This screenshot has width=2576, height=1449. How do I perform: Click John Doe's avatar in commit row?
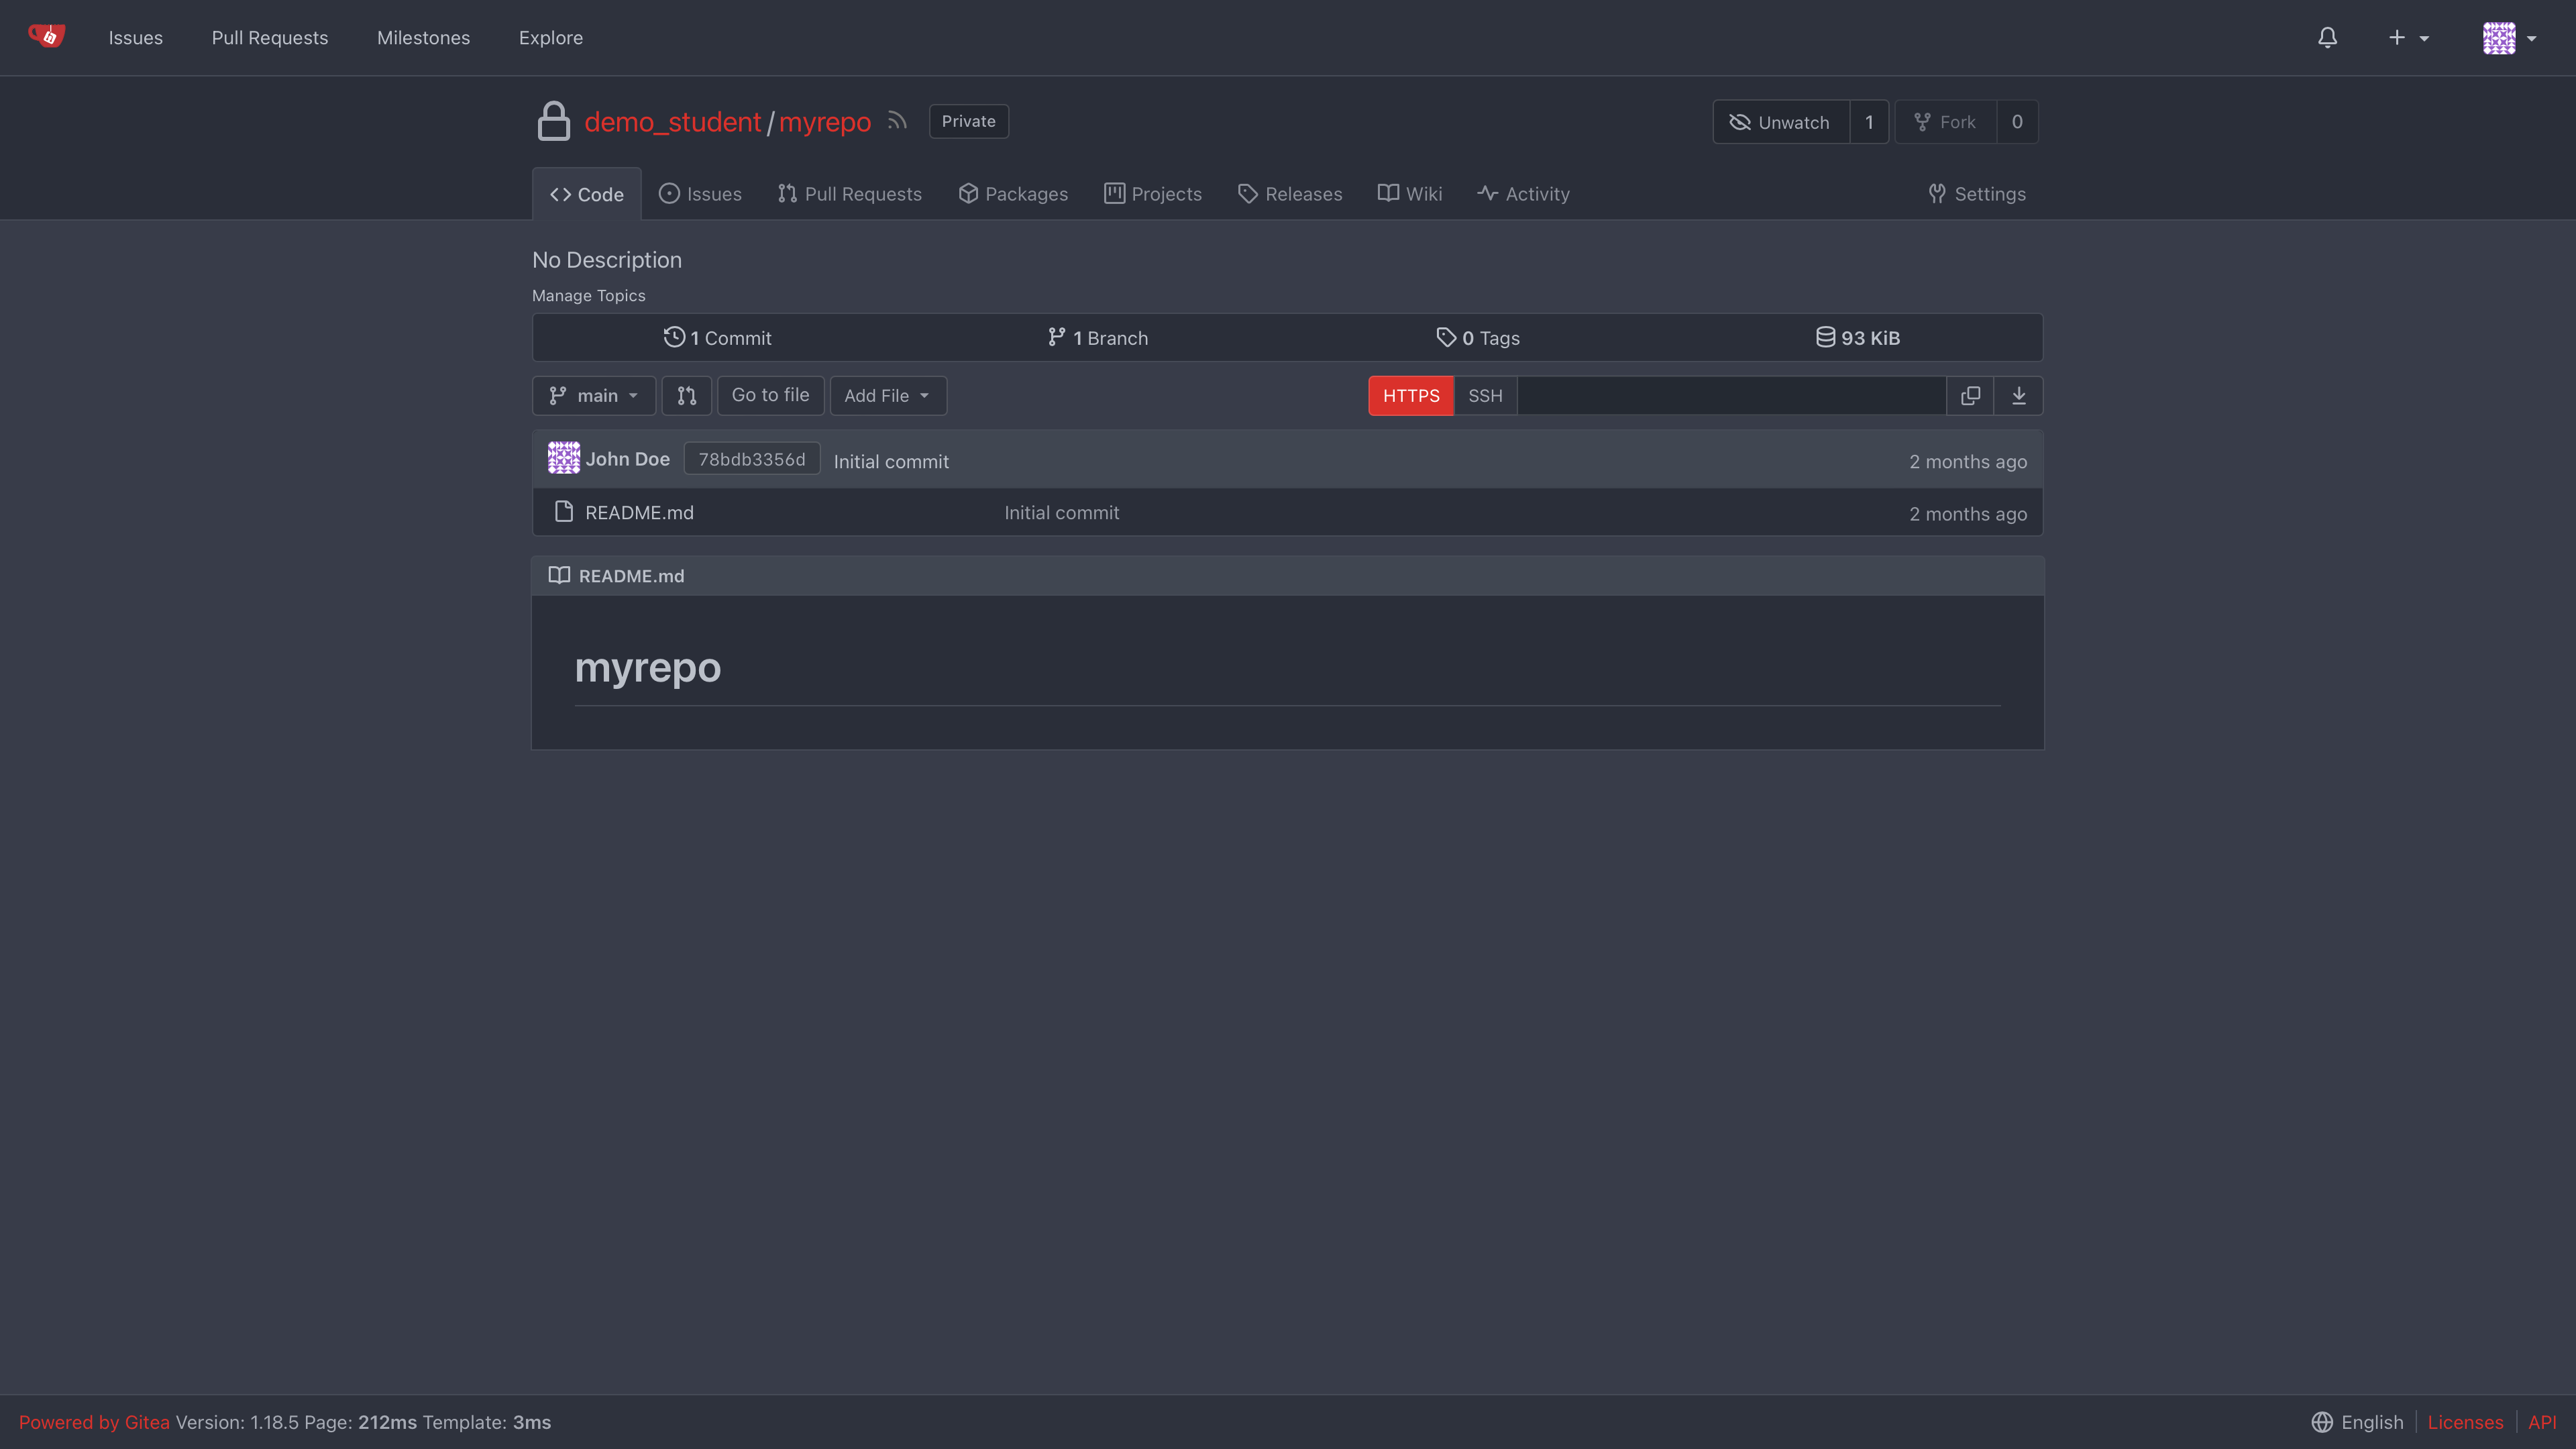(x=563, y=459)
